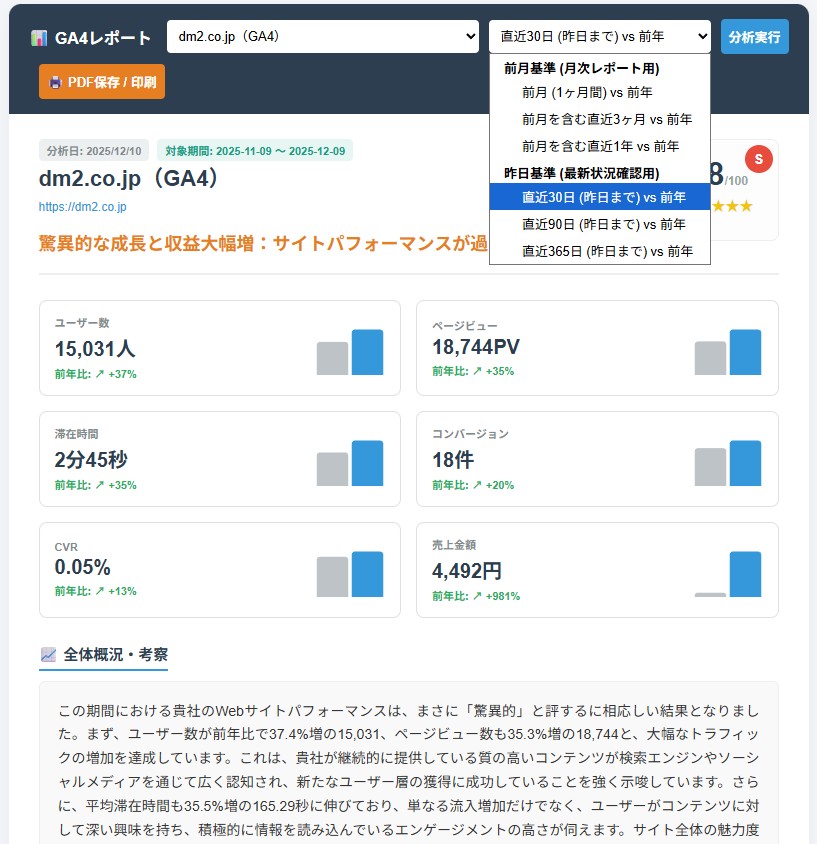Image resolution: width=817 pixels, height=844 pixels.
Task: Click the red S rank badge
Action: pyautogui.click(x=758, y=159)
